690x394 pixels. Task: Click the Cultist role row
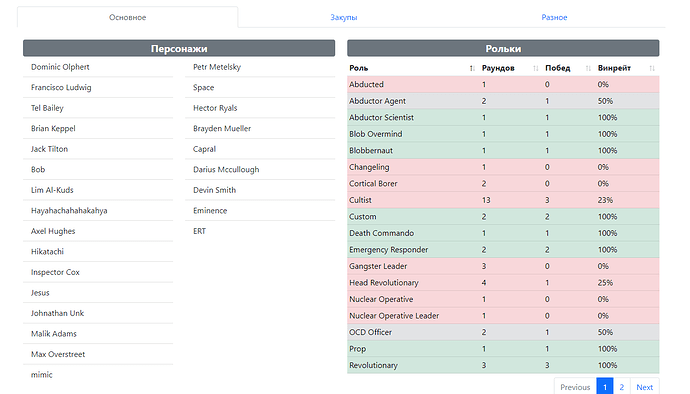(503, 200)
